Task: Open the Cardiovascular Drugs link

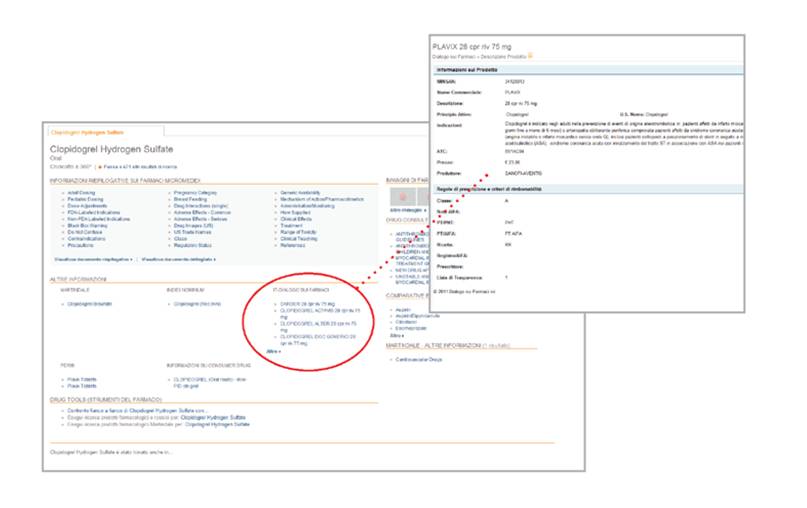Action: click(418, 360)
